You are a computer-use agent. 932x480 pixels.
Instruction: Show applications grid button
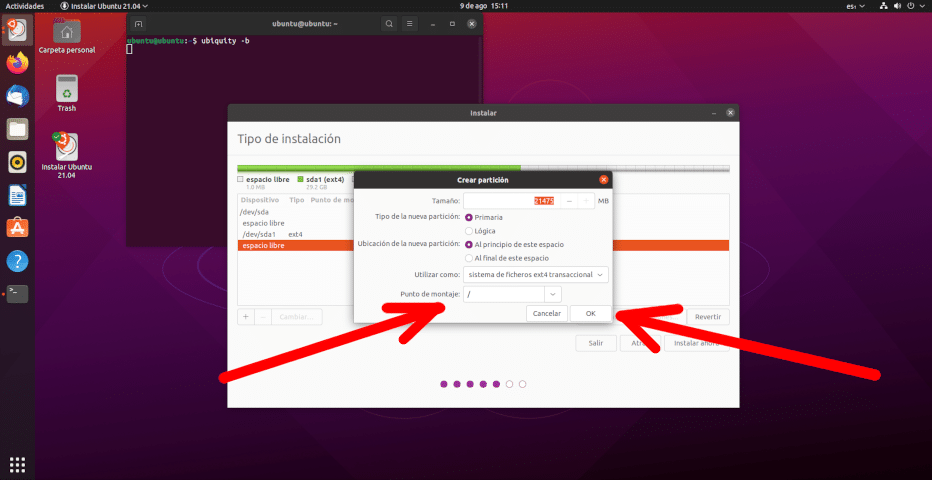[17, 464]
